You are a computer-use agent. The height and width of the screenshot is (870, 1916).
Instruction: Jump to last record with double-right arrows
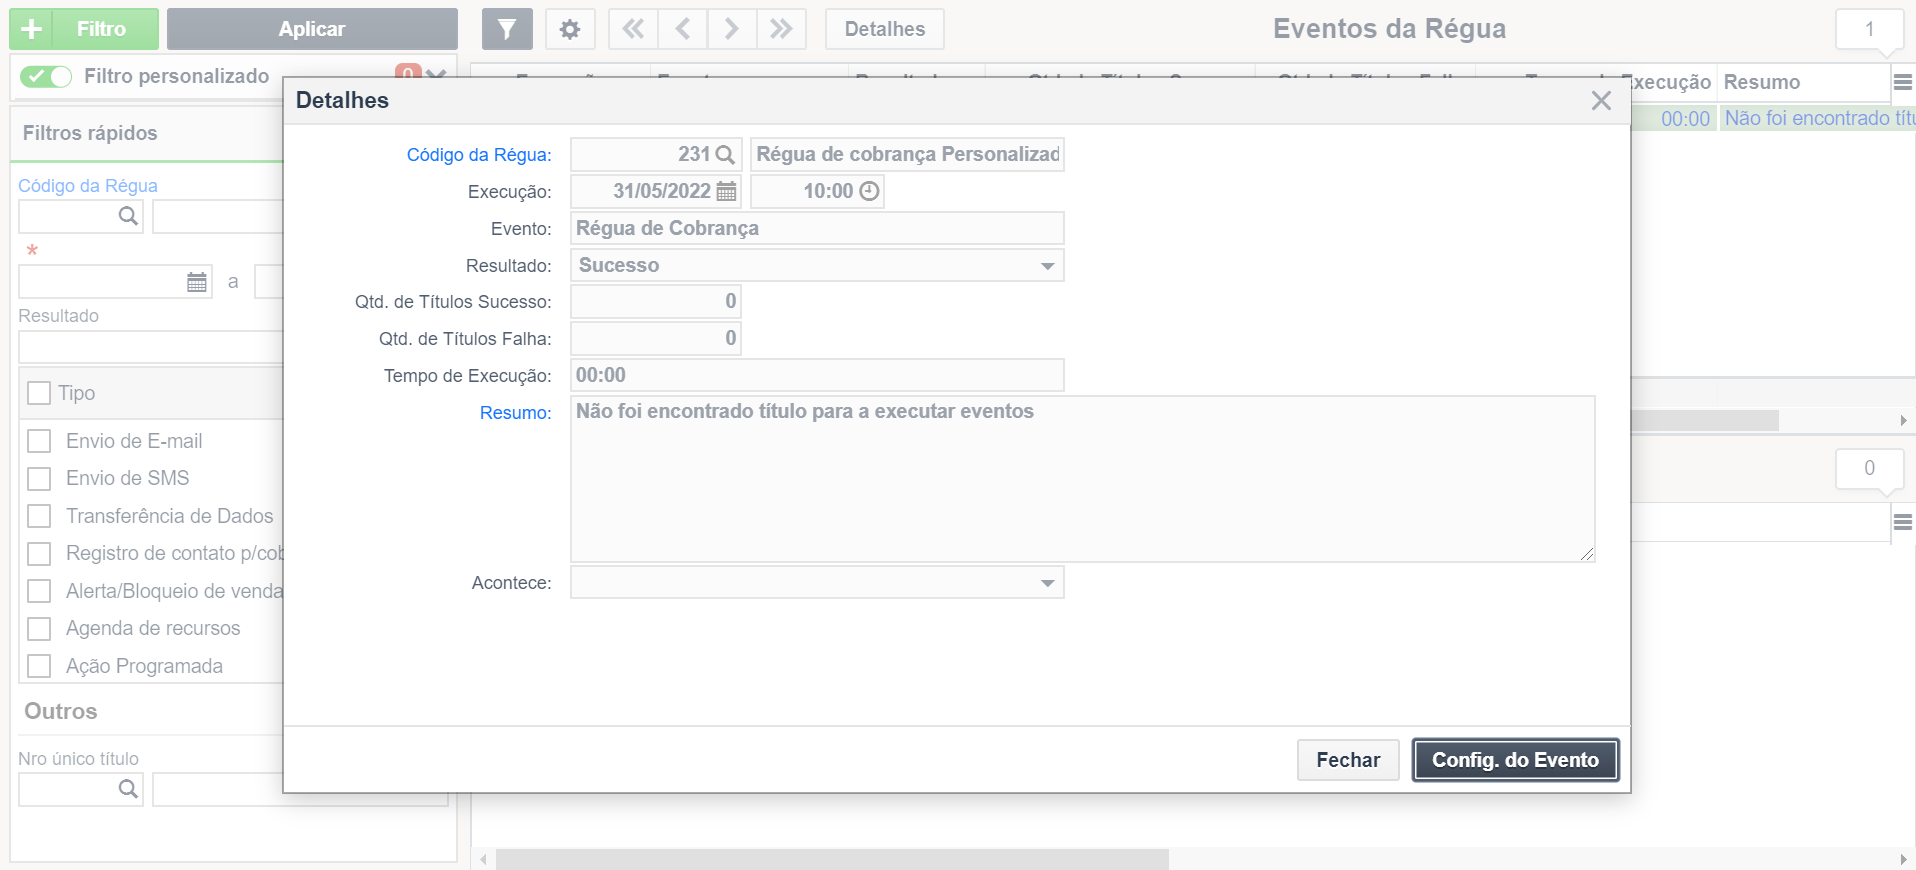781,29
